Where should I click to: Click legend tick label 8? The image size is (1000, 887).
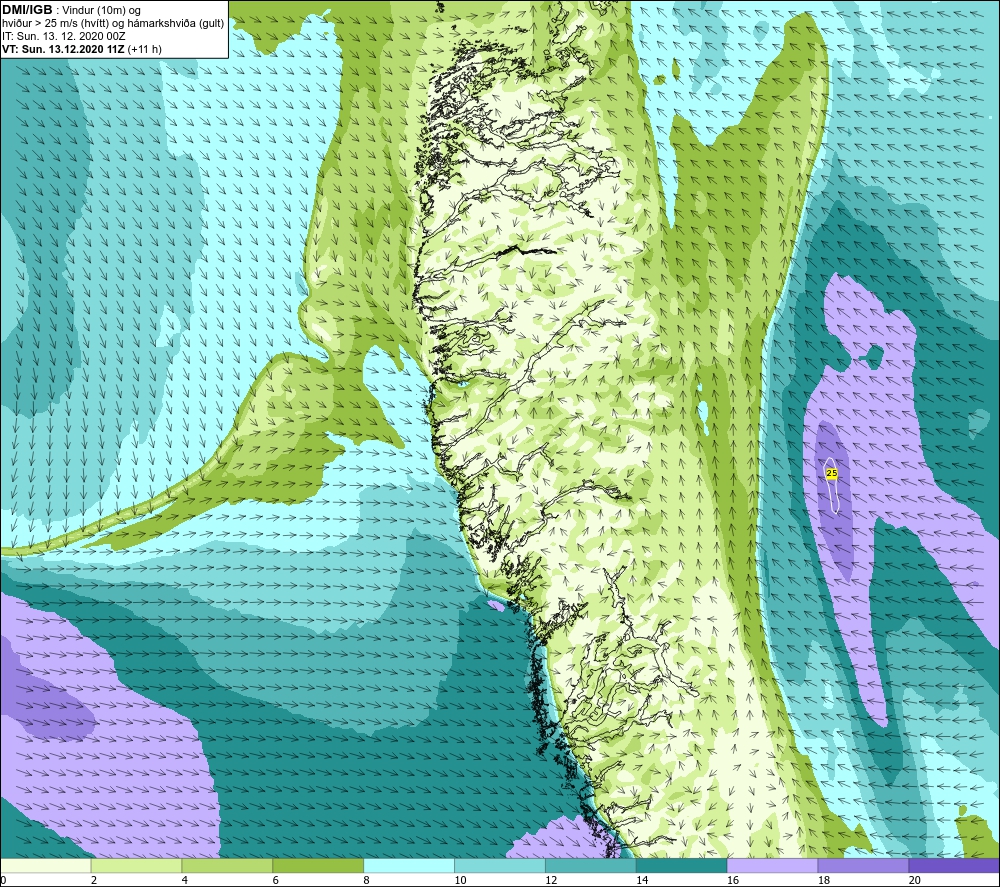(367, 880)
